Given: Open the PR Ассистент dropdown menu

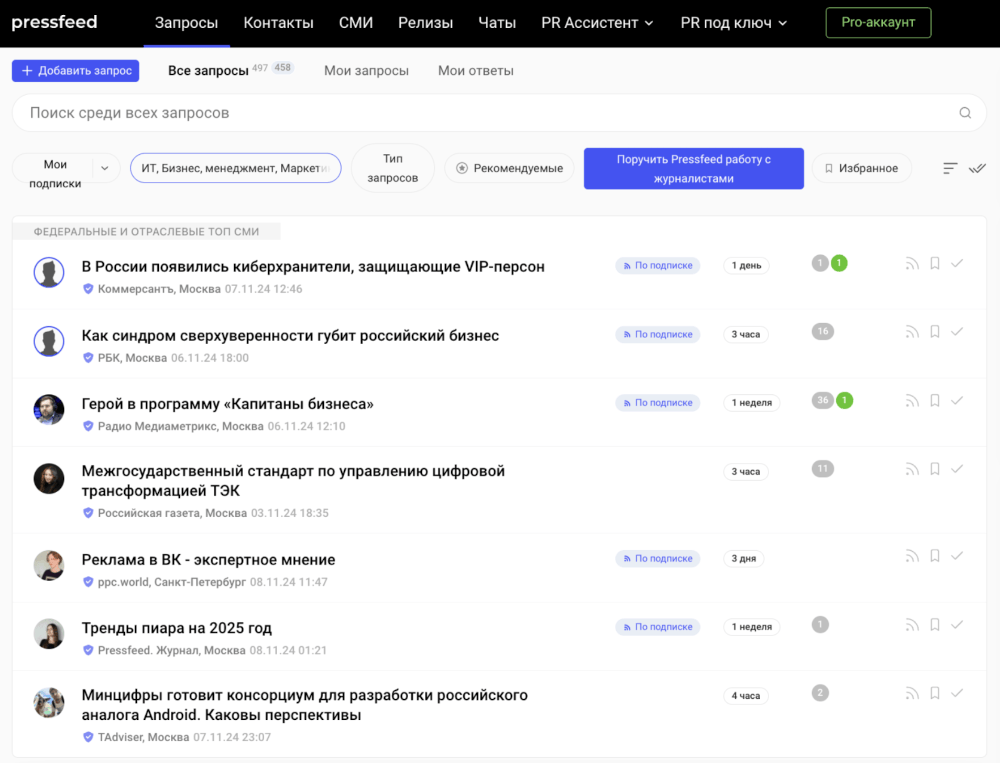Looking at the screenshot, I should (x=597, y=23).
